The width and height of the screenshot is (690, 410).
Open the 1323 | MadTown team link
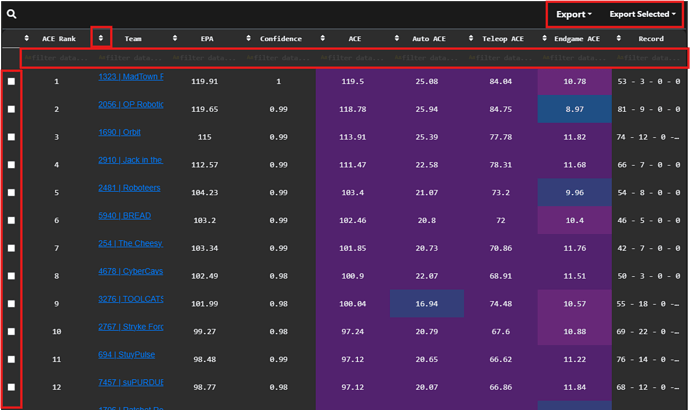point(131,77)
